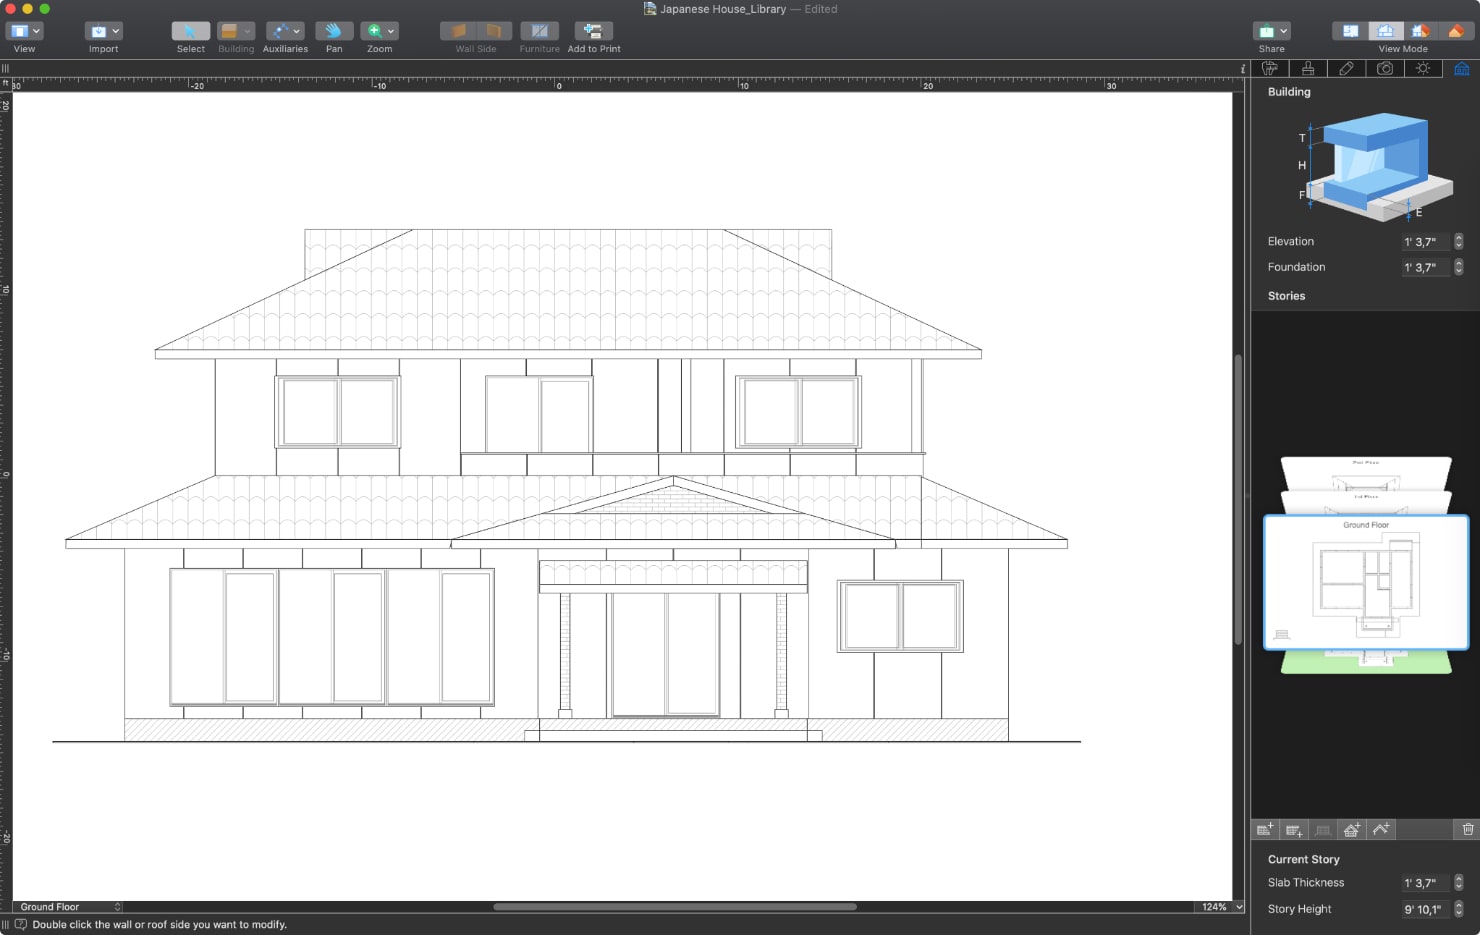Image resolution: width=1480 pixels, height=936 pixels.
Task: Click the add foundation icon
Action: tap(1323, 830)
